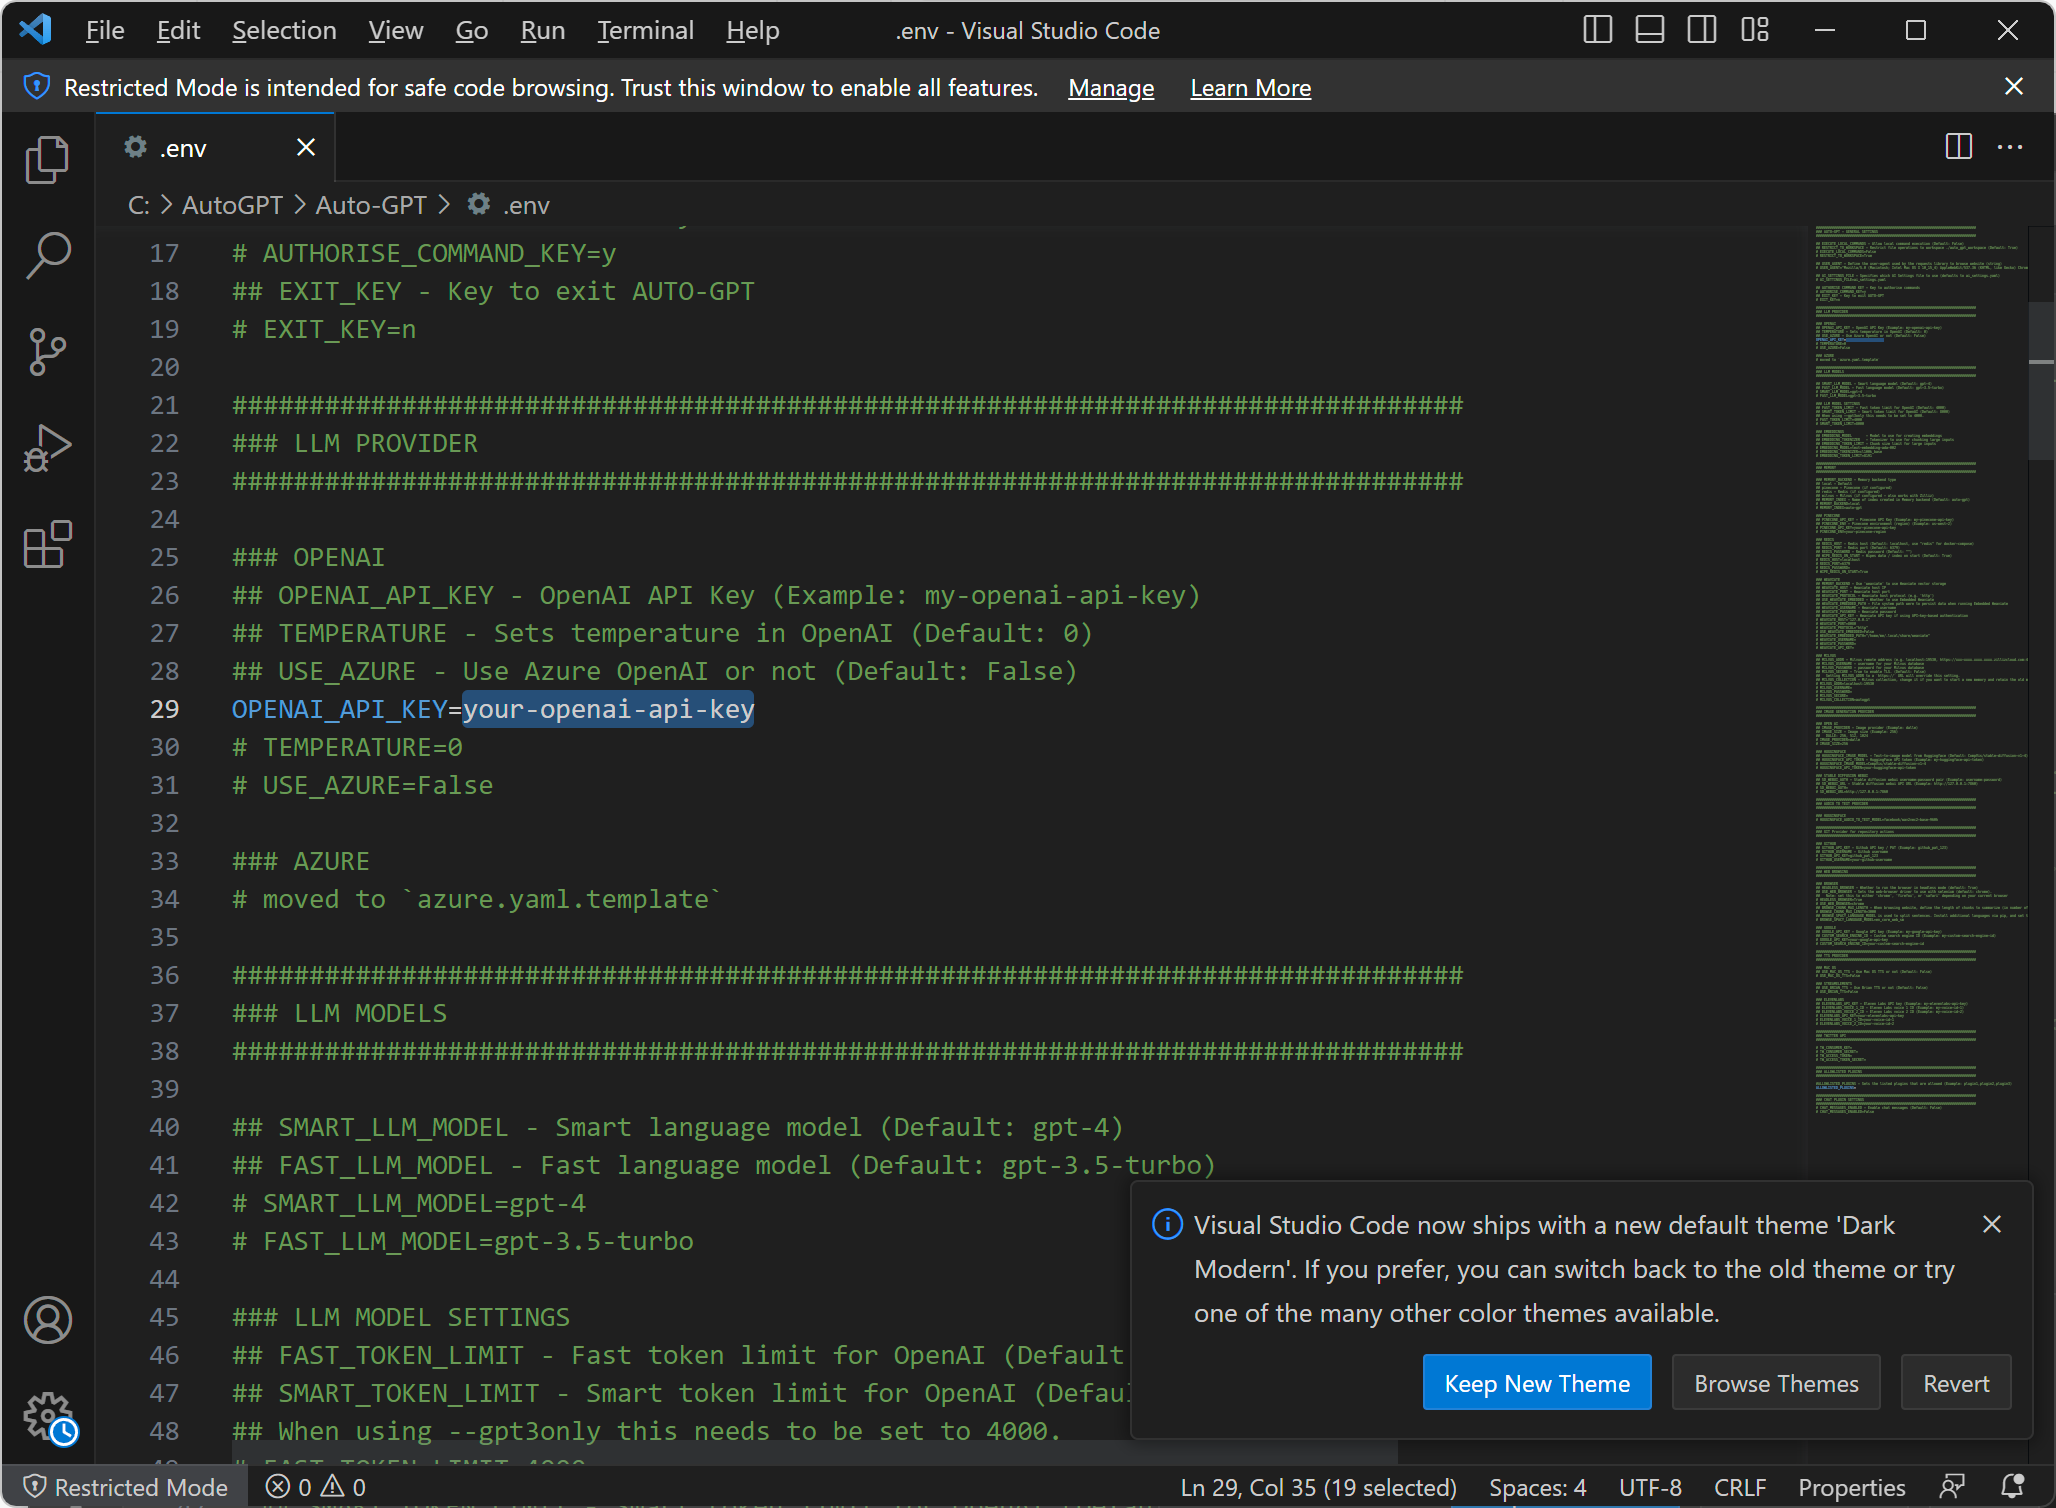The height and width of the screenshot is (1508, 2056).
Task: Click the shield icon in Restricted Mode banner
Action: coord(37,87)
